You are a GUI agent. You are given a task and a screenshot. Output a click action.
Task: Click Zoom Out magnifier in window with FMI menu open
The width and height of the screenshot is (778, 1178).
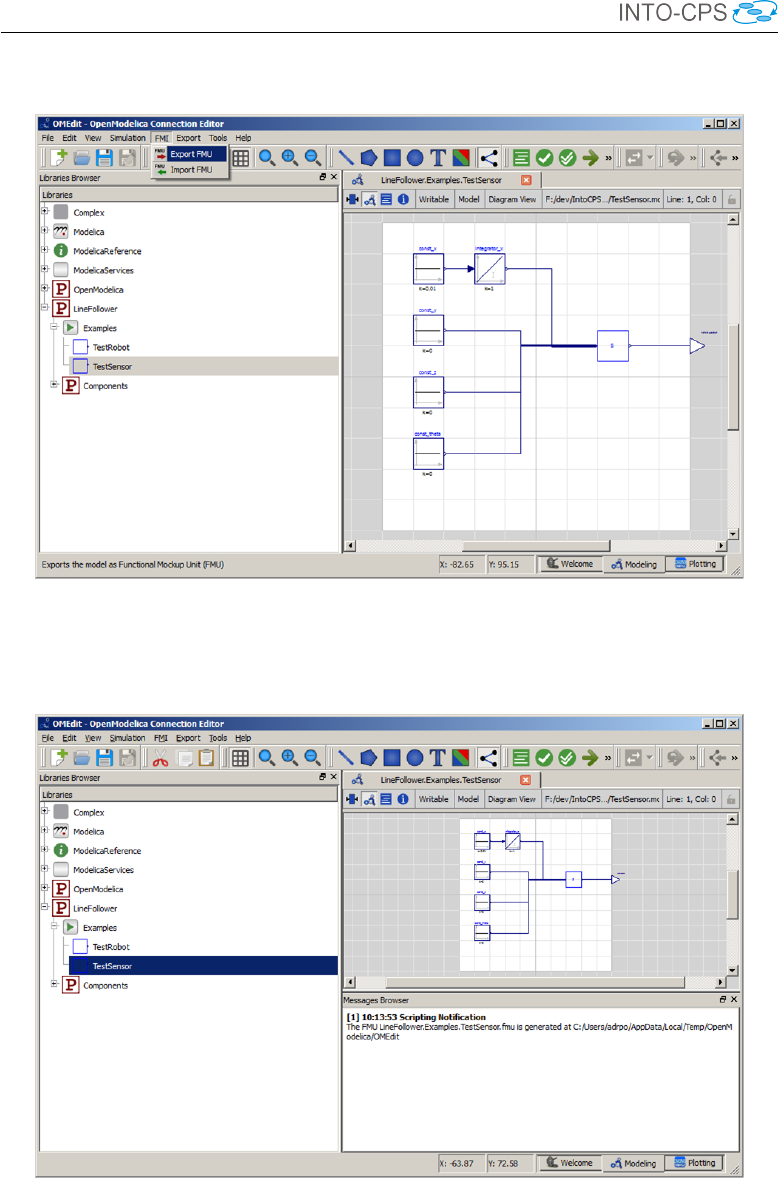point(313,158)
